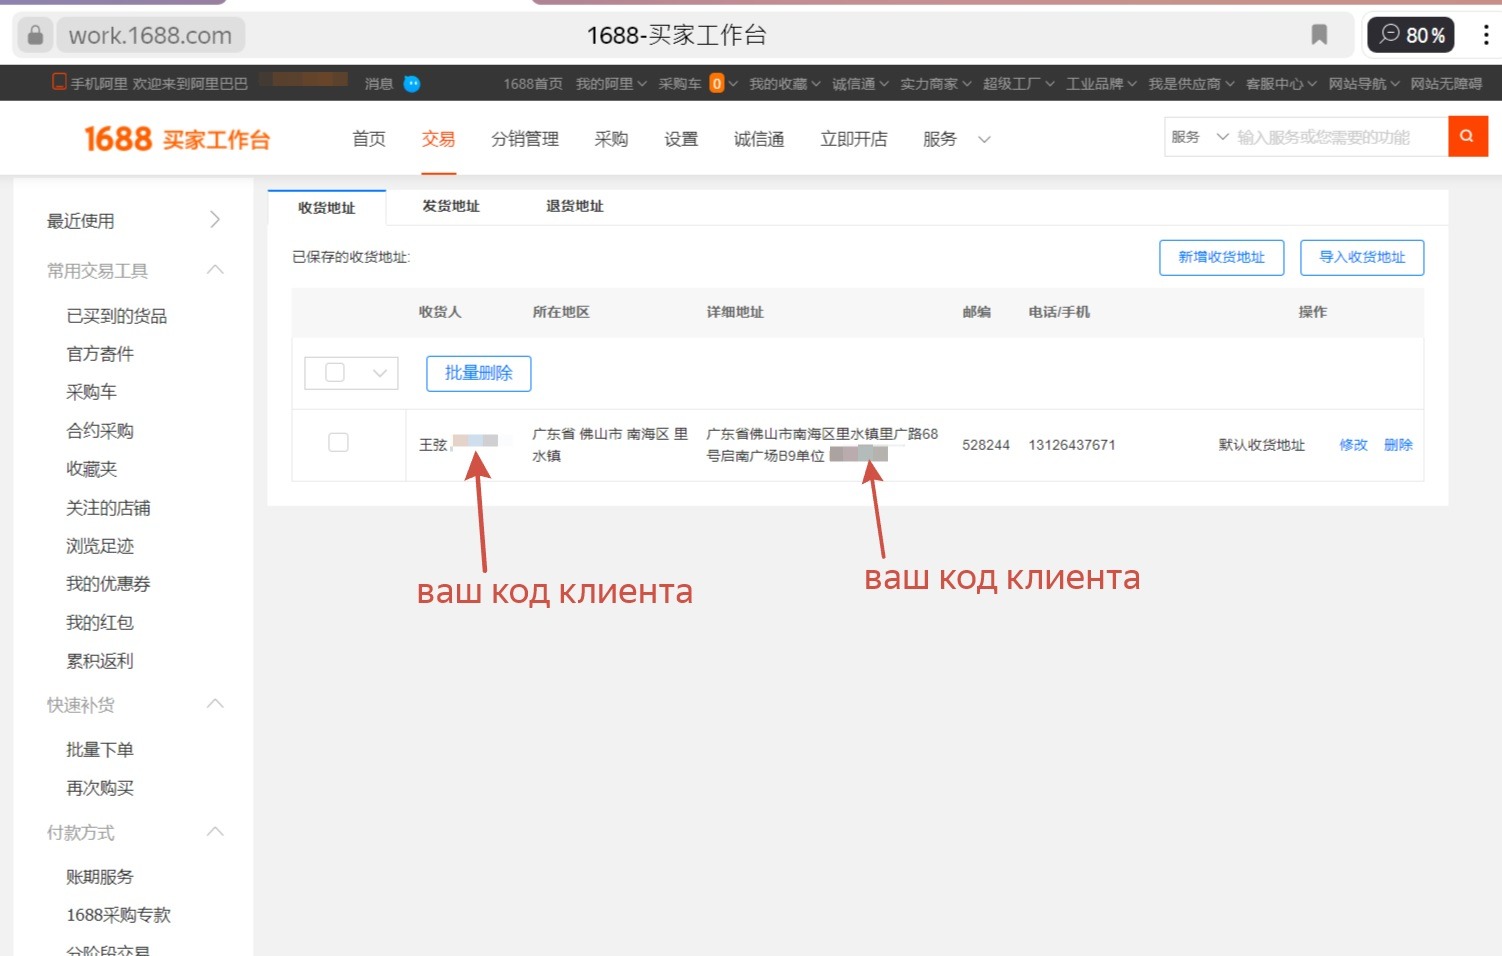This screenshot has width=1502, height=956.
Task: Click the postal code 528244
Action: click(x=986, y=445)
